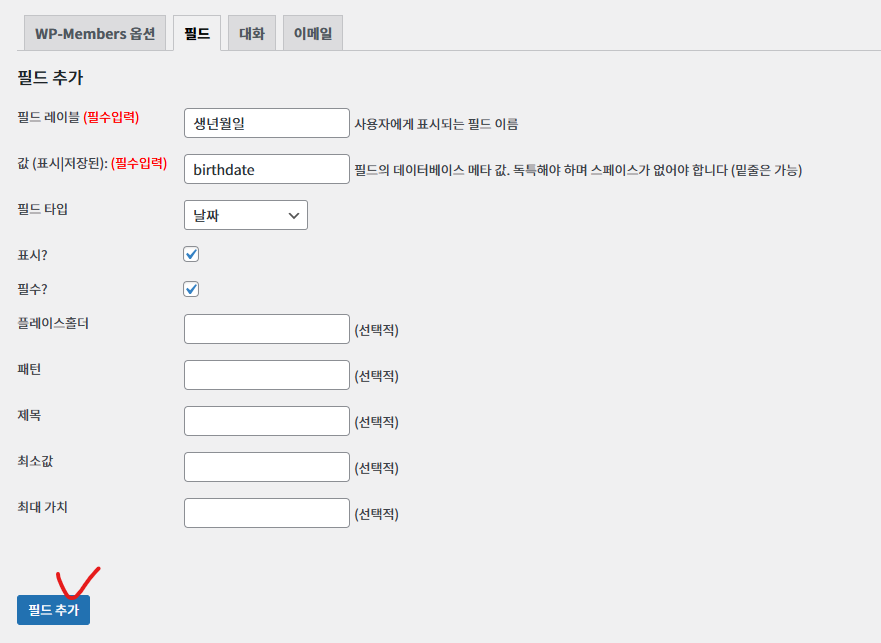The width and height of the screenshot is (881, 643).
Task: Click the 최대 가치 input field
Action: 267,513
